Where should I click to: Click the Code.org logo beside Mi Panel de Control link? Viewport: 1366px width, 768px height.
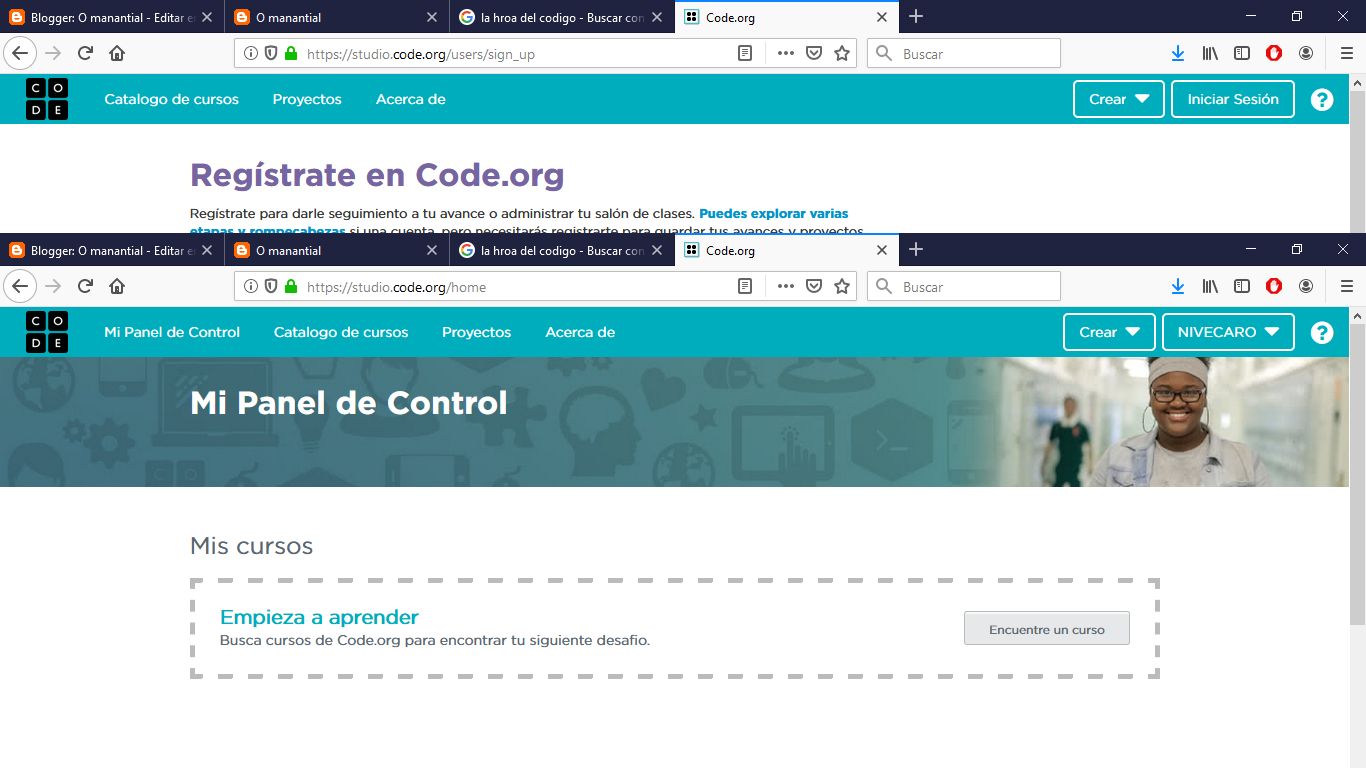(x=47, y=332)
